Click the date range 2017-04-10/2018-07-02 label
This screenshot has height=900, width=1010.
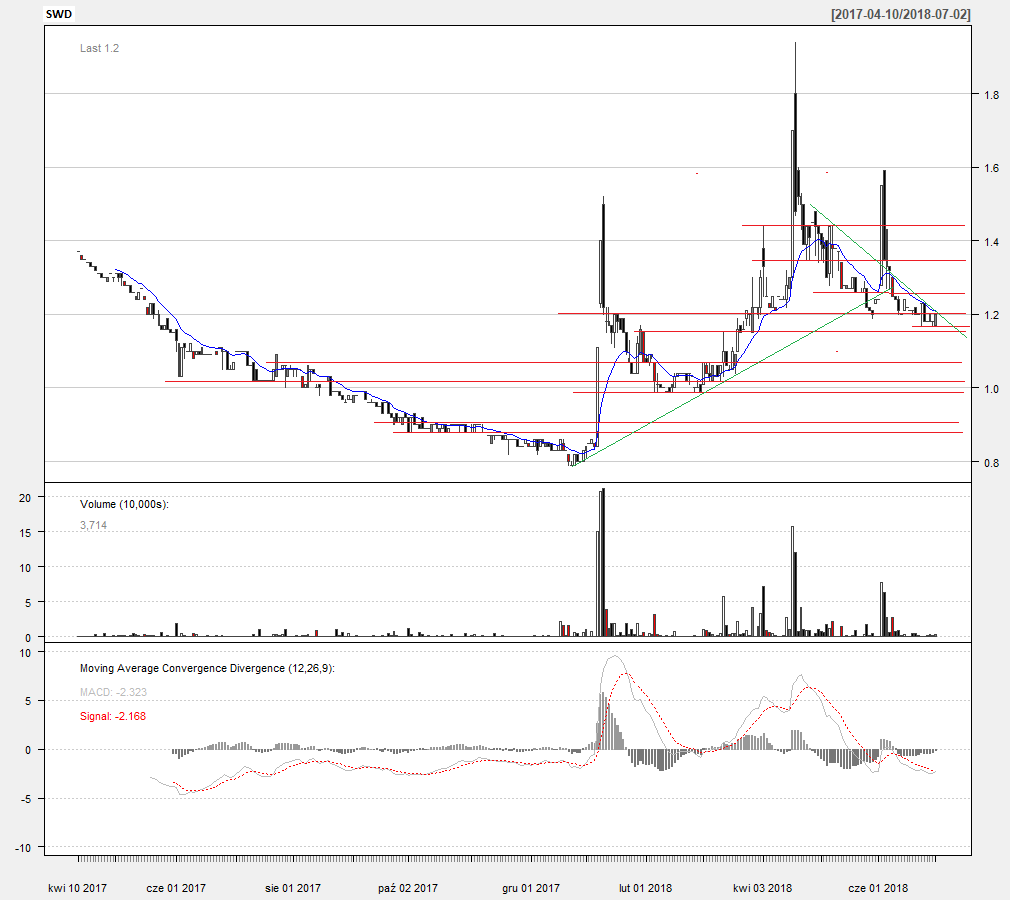click(900, 14)
